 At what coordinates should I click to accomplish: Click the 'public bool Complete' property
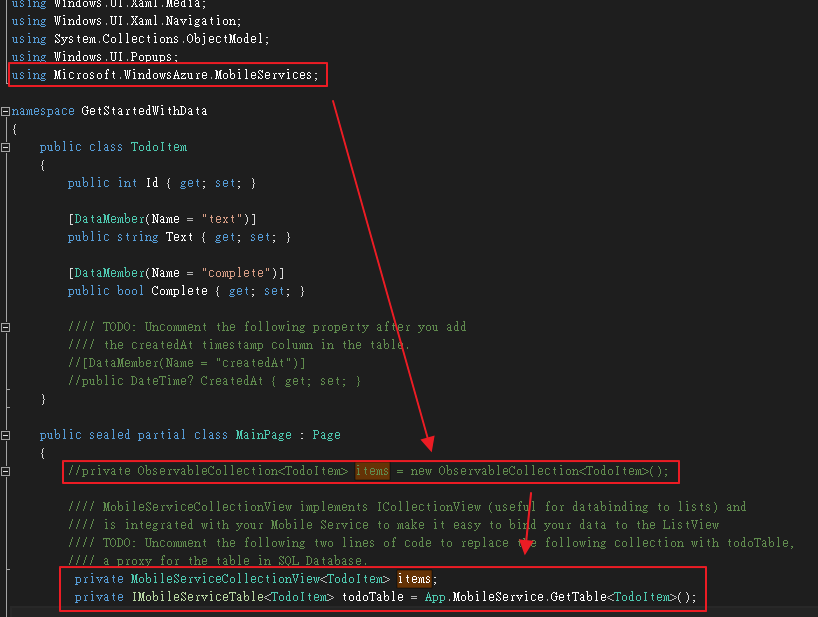186,291
